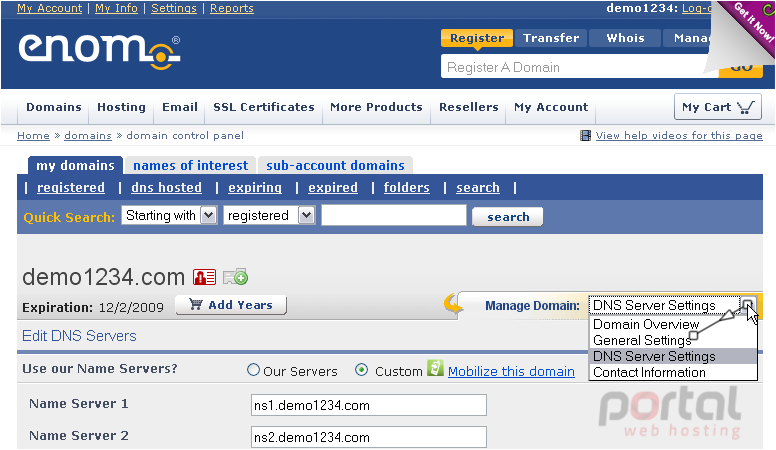This screenshot has width=776, height=450.
Task: Click the My Account link in top bar
Action: (x=49, y=8)
